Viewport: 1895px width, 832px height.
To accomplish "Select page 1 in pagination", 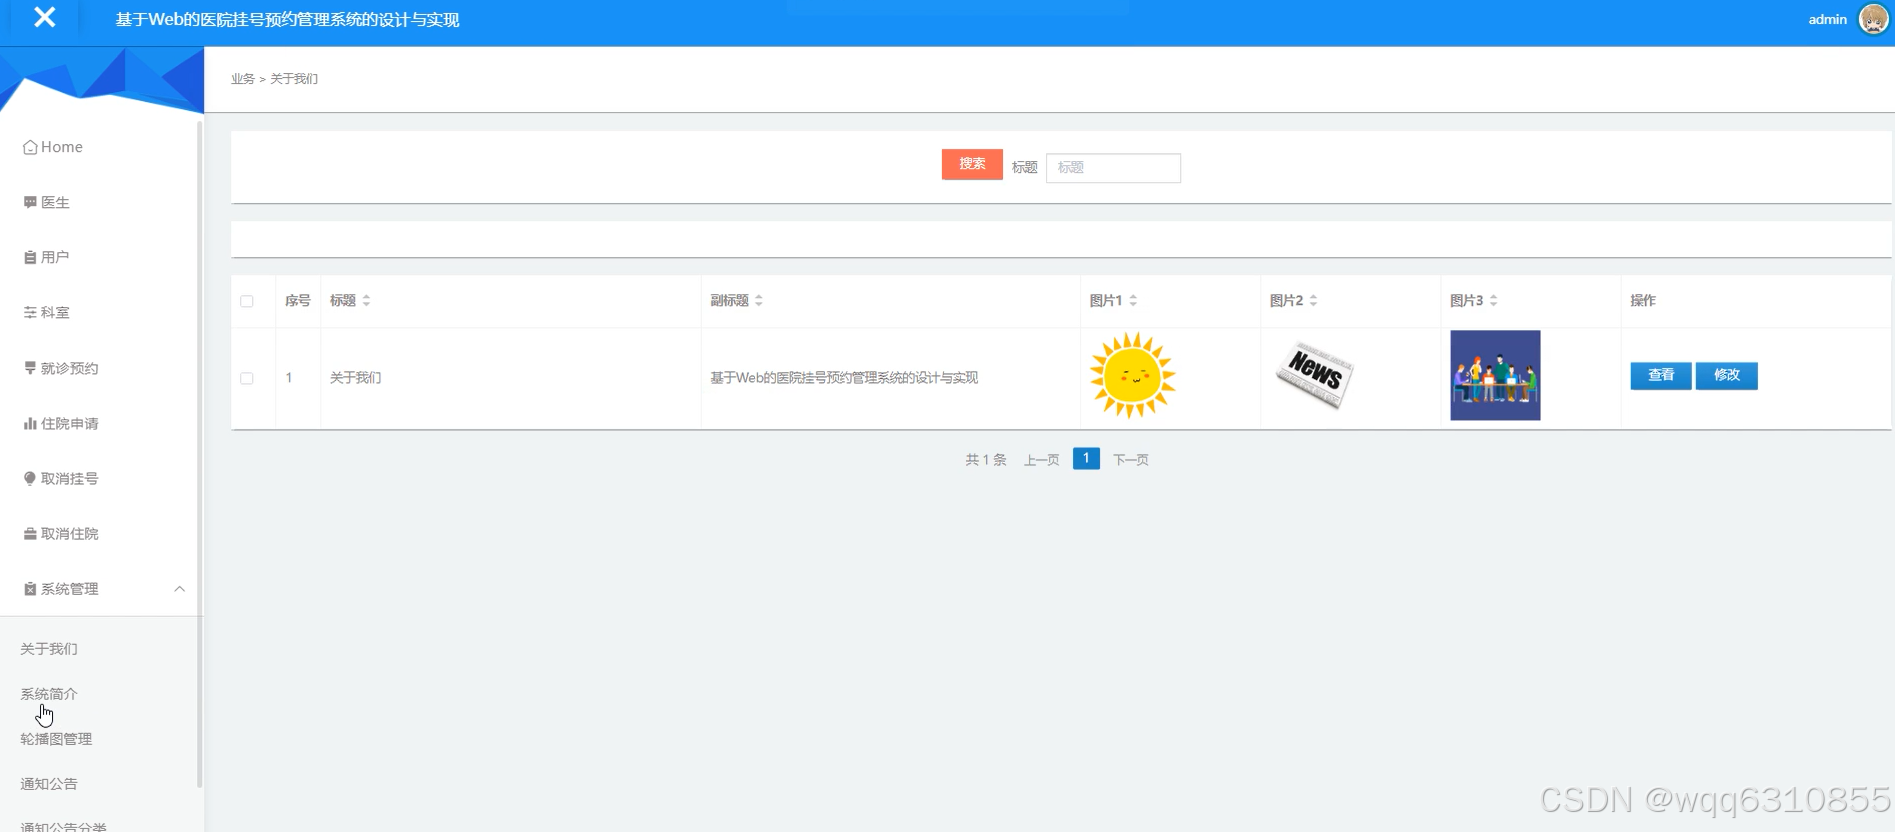I will [x=1086, y=458].
